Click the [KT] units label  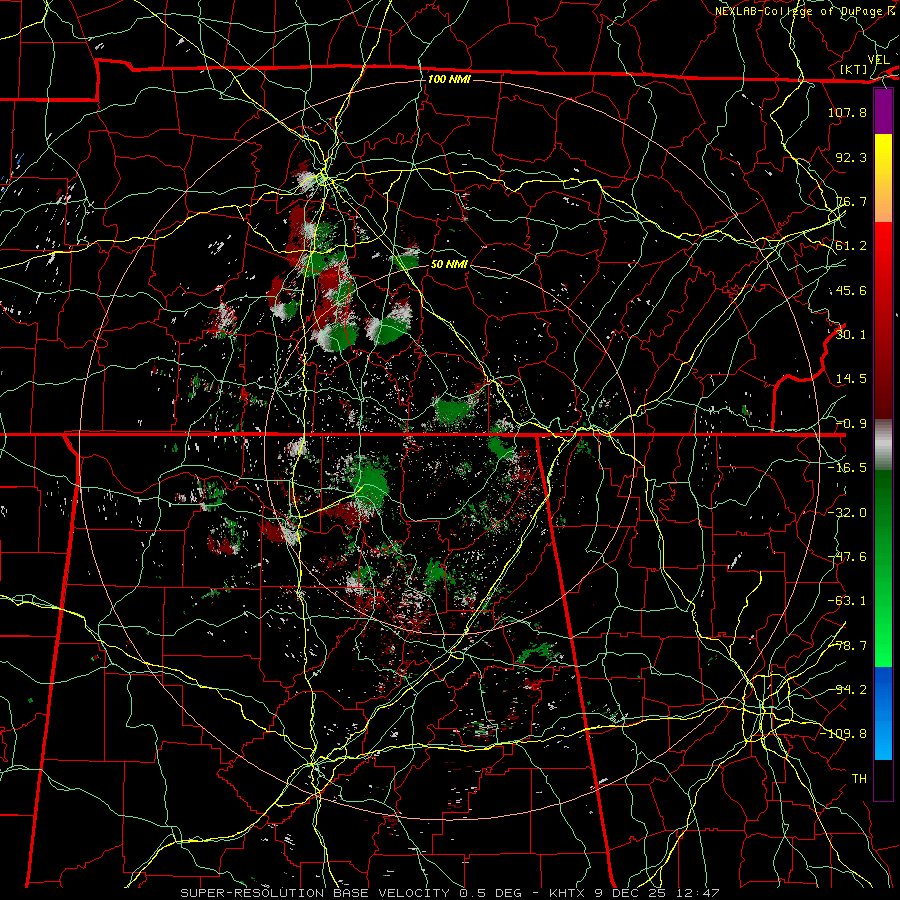[x=854, y=69]
